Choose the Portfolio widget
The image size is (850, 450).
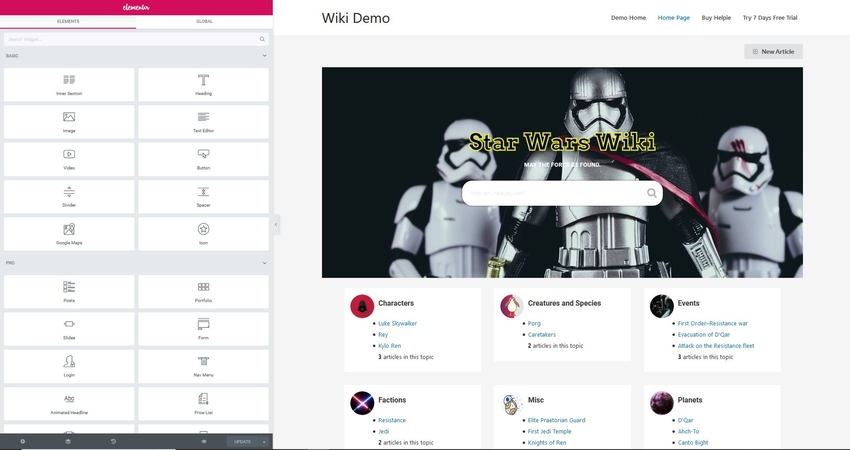tap(203, 292)
